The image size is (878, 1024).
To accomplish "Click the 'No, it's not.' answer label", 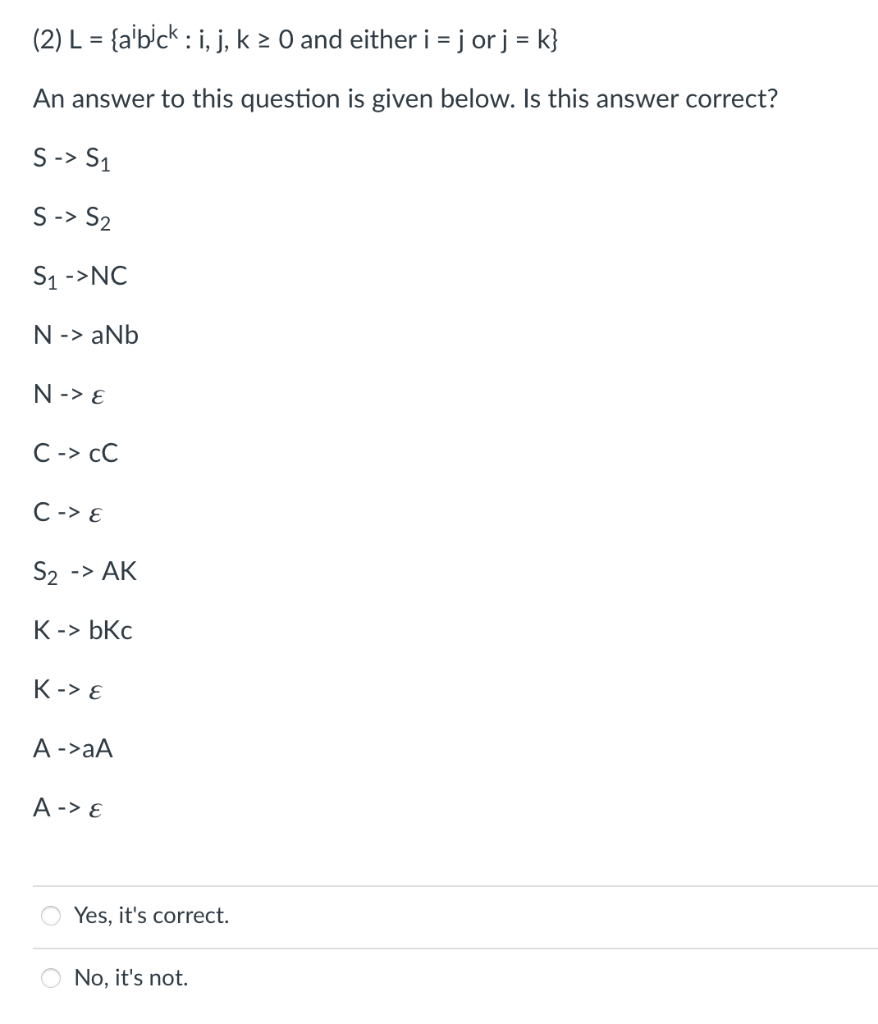I will [131, 979].
